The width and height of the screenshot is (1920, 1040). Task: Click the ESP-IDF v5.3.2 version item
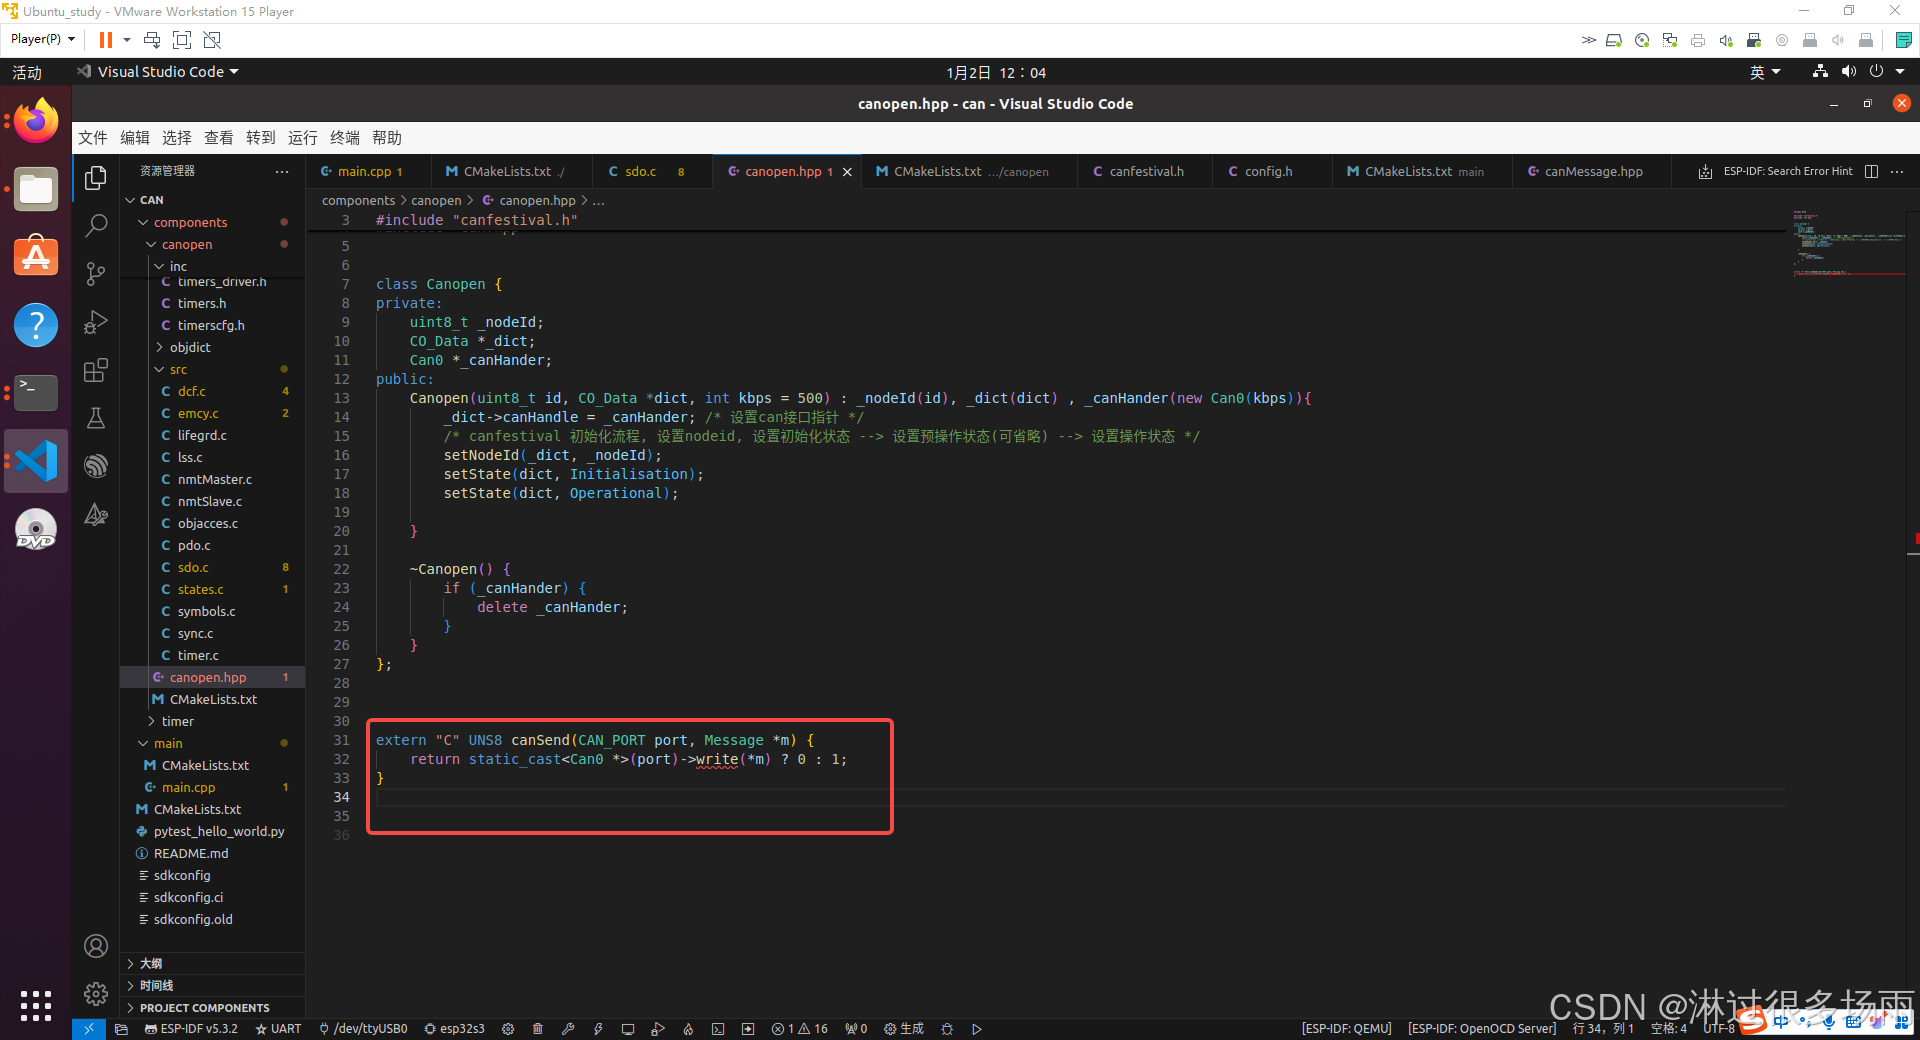(x=191, y=1029)
